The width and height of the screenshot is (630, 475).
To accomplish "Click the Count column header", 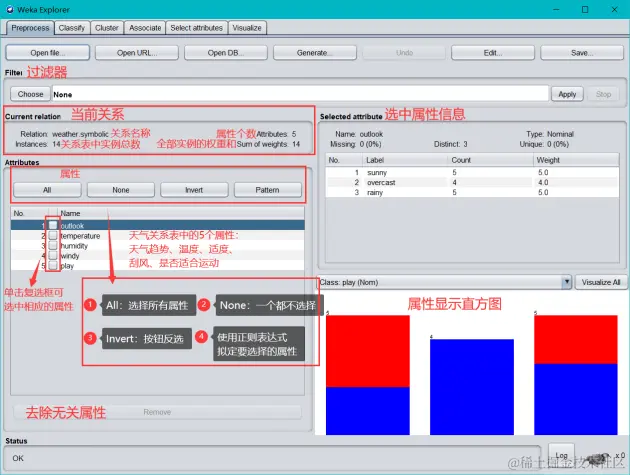I will click(x=491, y=160).
